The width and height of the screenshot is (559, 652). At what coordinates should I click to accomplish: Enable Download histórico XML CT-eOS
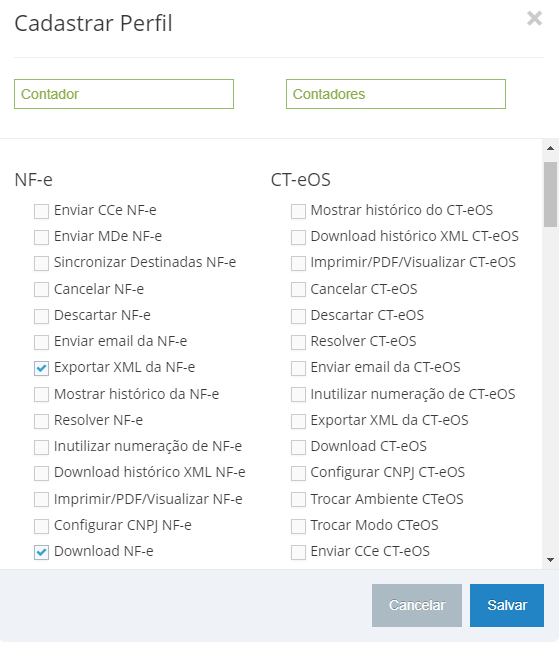click(298, 237)
